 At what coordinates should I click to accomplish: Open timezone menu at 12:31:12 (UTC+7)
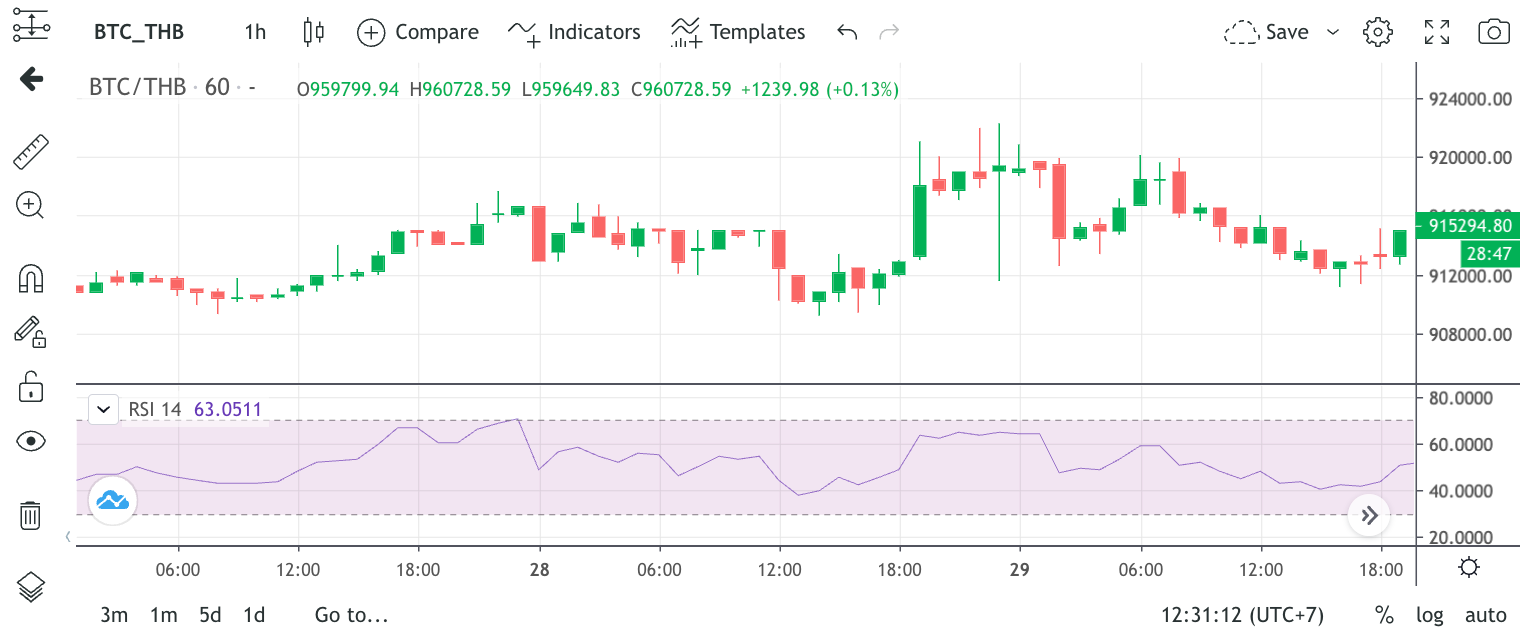pos(1244,616)
